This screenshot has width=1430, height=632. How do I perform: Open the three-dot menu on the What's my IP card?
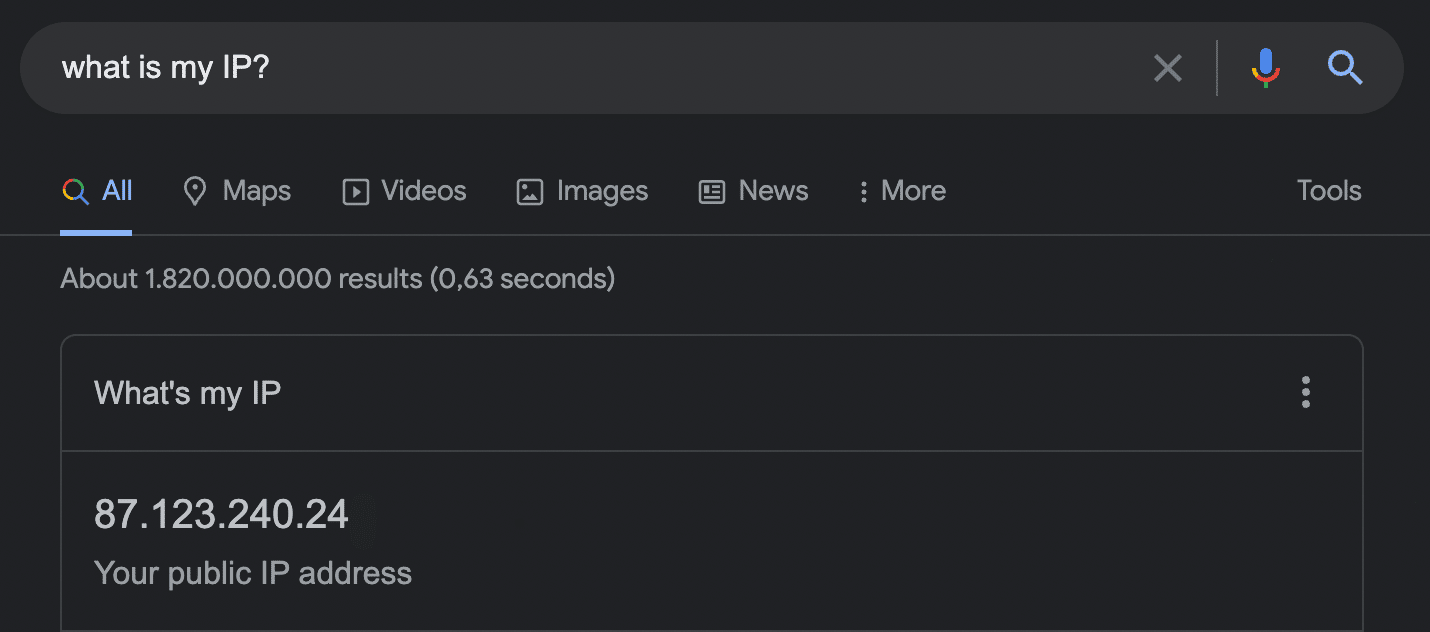tap(1305, 393)
